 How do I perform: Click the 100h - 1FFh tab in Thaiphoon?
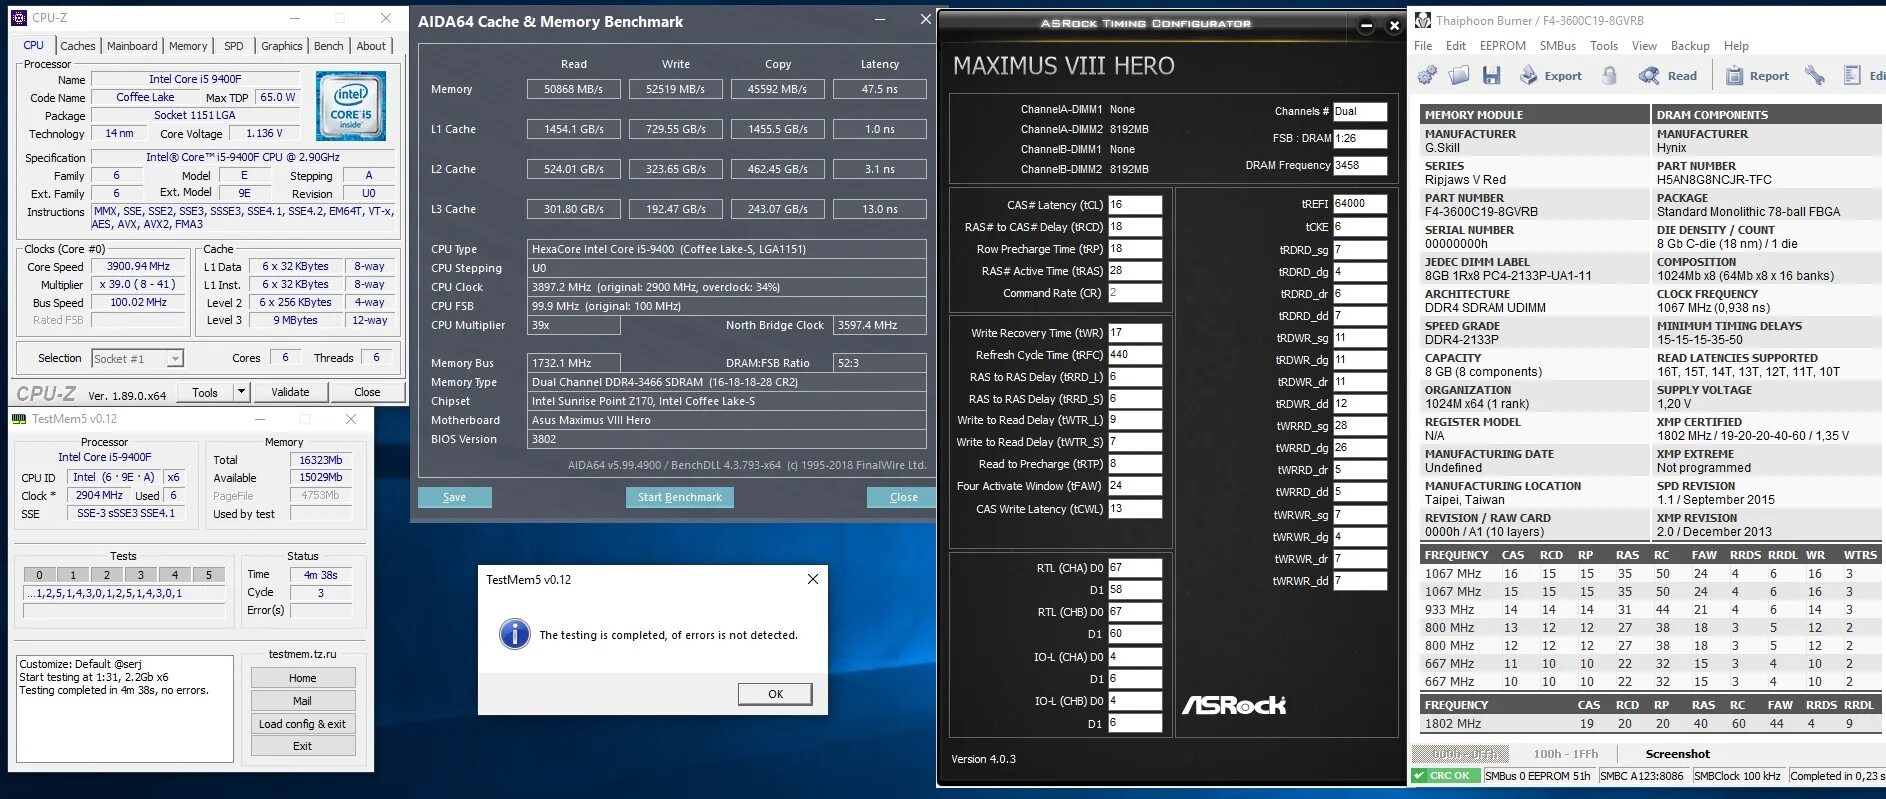point(1565,754)
